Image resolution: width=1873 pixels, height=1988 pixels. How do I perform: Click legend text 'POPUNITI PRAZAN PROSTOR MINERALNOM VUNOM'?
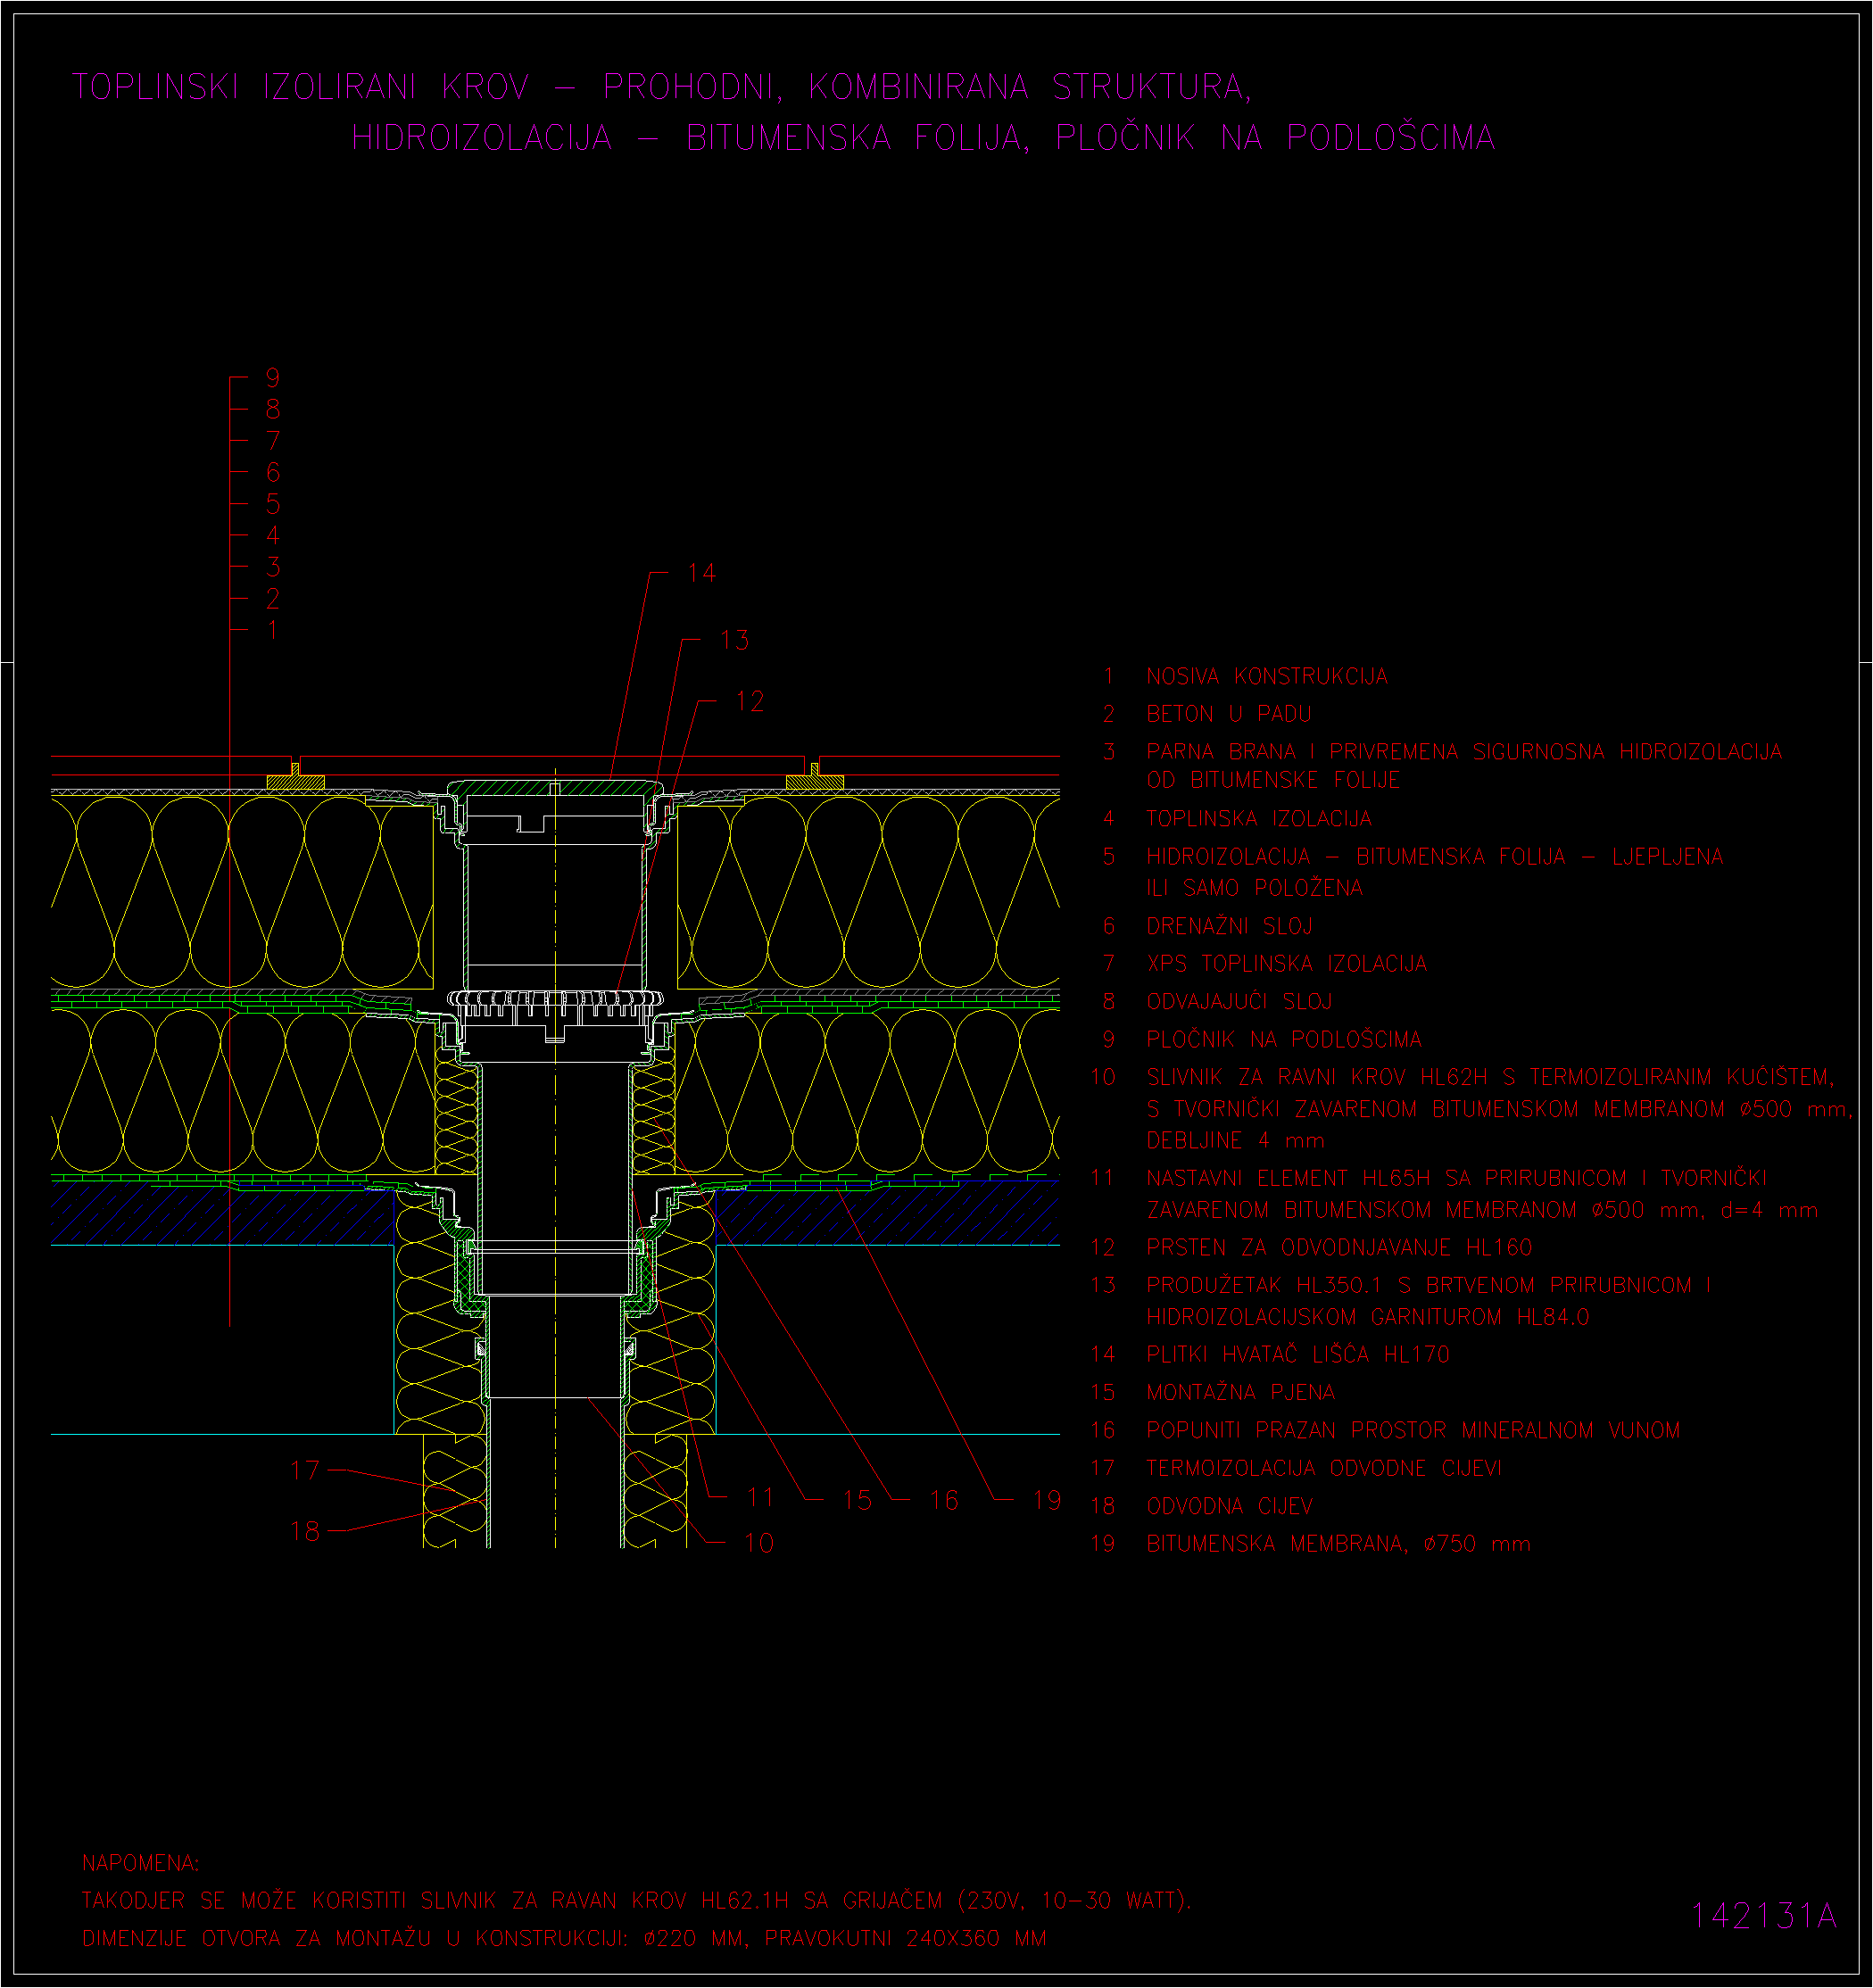(x=1413, y=1430)
